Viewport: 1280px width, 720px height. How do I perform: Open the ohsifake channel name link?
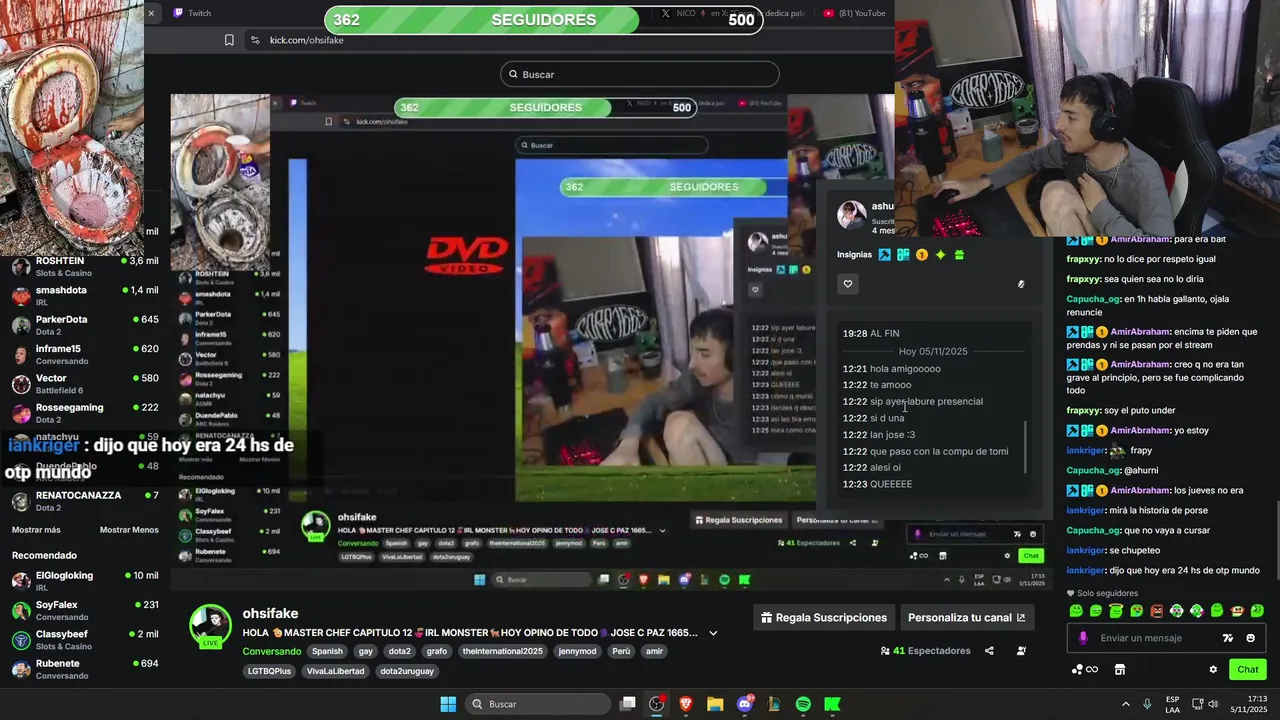(x=270, y=614)
